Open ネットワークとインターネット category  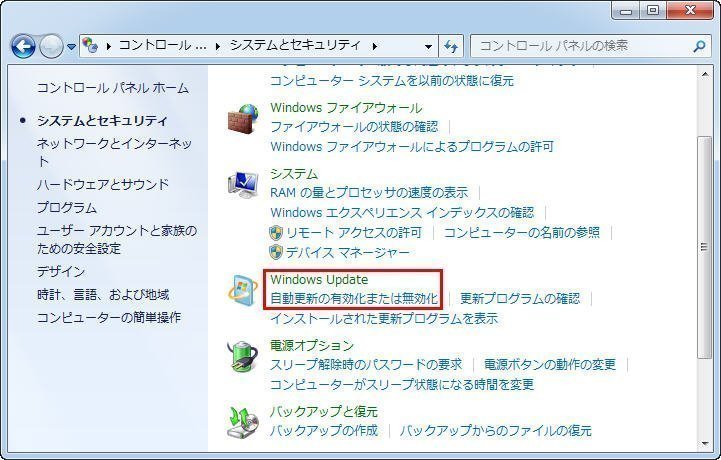pyautogui.click(x=114, y=152)
